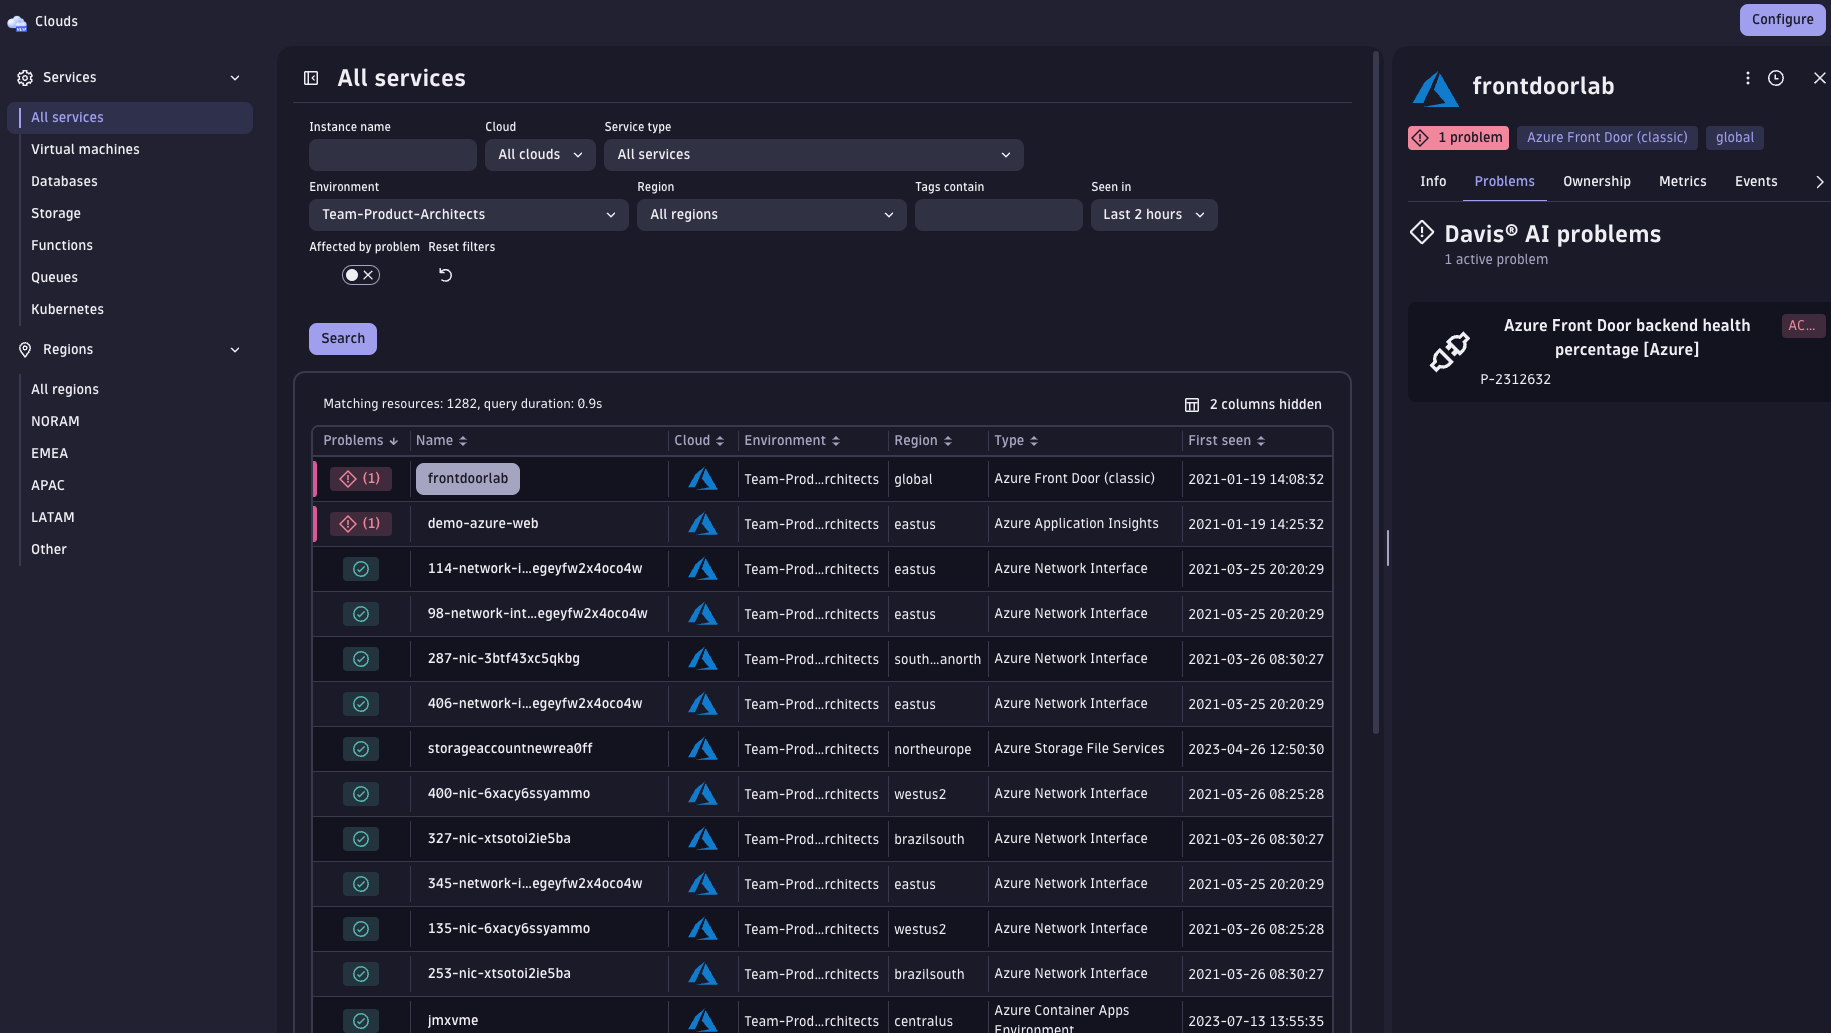Collapse the Services section in sidebar
The image size is (1831, 1033).
coord(235,78)
